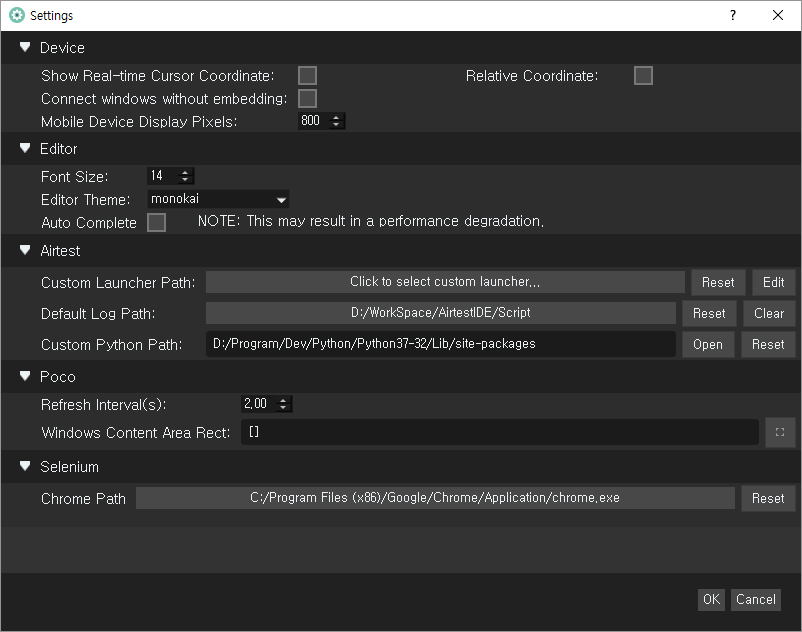Increase the Font Size spinner
Viewport: 802px width, 632px height.
coord(185,172)
